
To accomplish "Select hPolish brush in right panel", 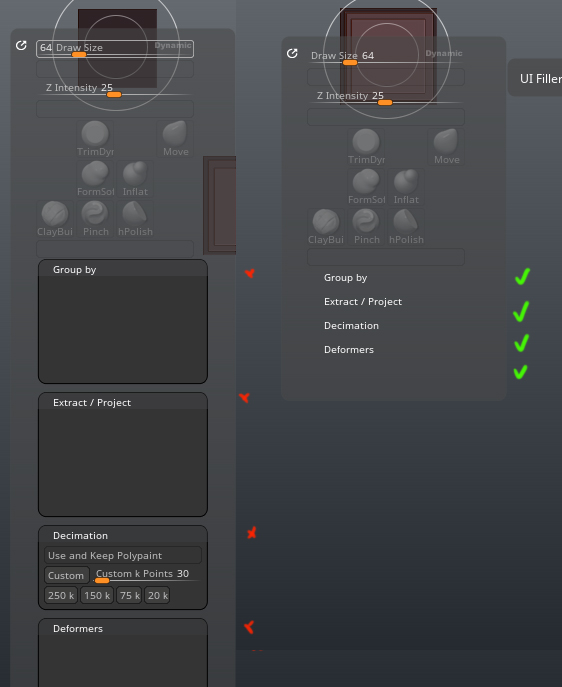I will point(406,227).
